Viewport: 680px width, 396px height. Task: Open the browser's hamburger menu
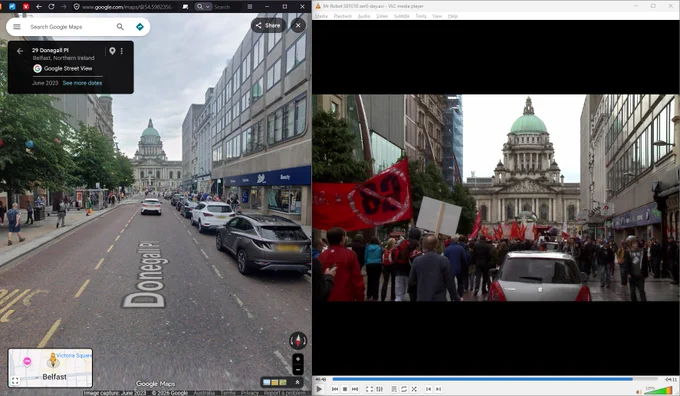click(250, 7)
